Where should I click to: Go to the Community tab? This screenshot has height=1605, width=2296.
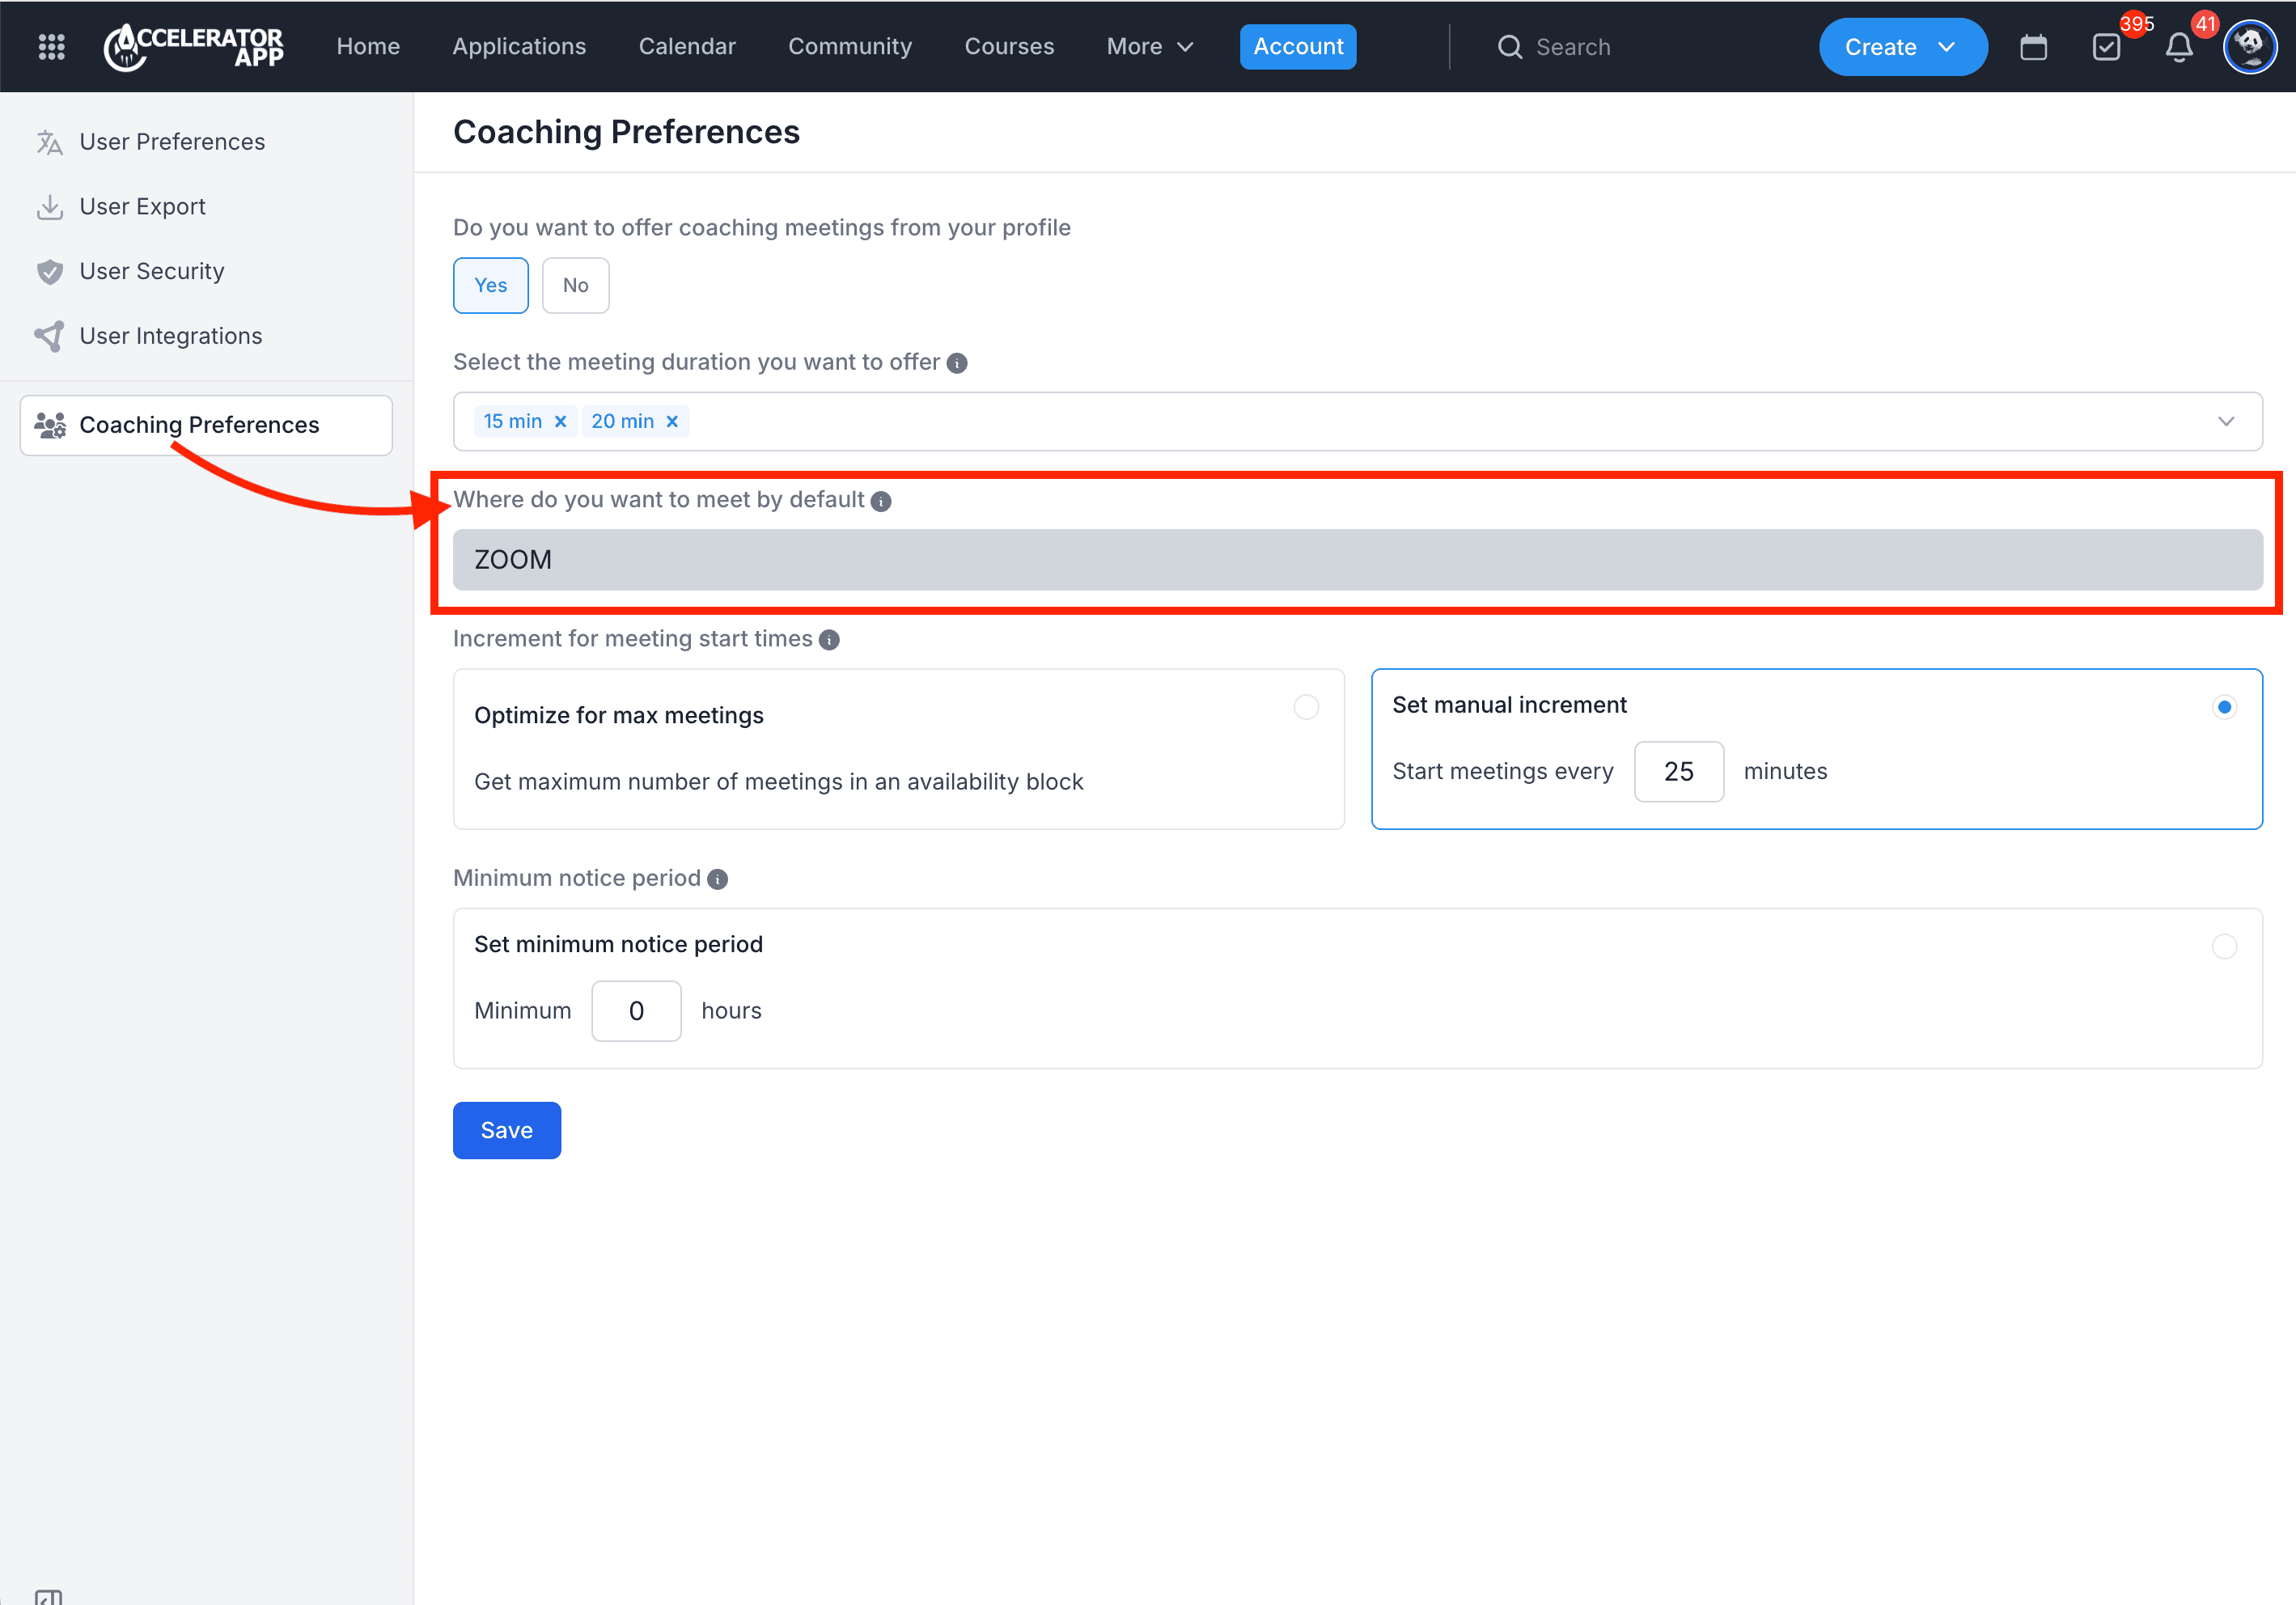click(x=849, y=47)
